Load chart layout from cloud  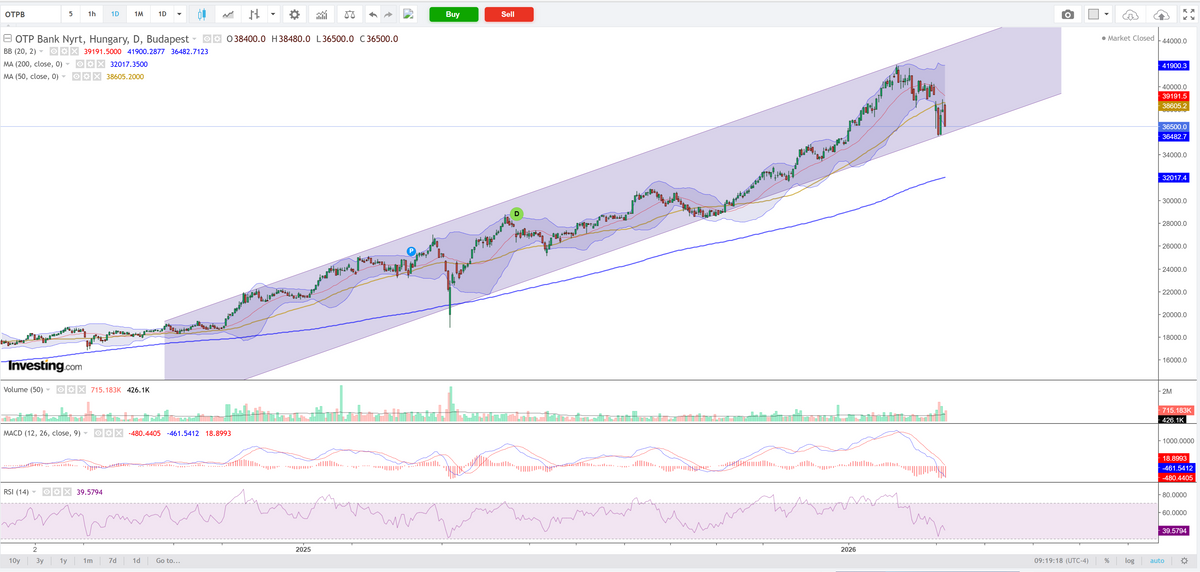(1130, 14)
